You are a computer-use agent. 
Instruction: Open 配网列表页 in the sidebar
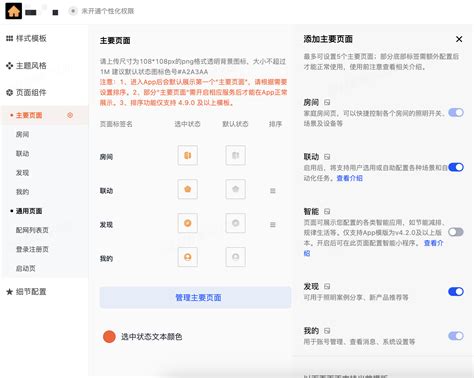[32, 230]
